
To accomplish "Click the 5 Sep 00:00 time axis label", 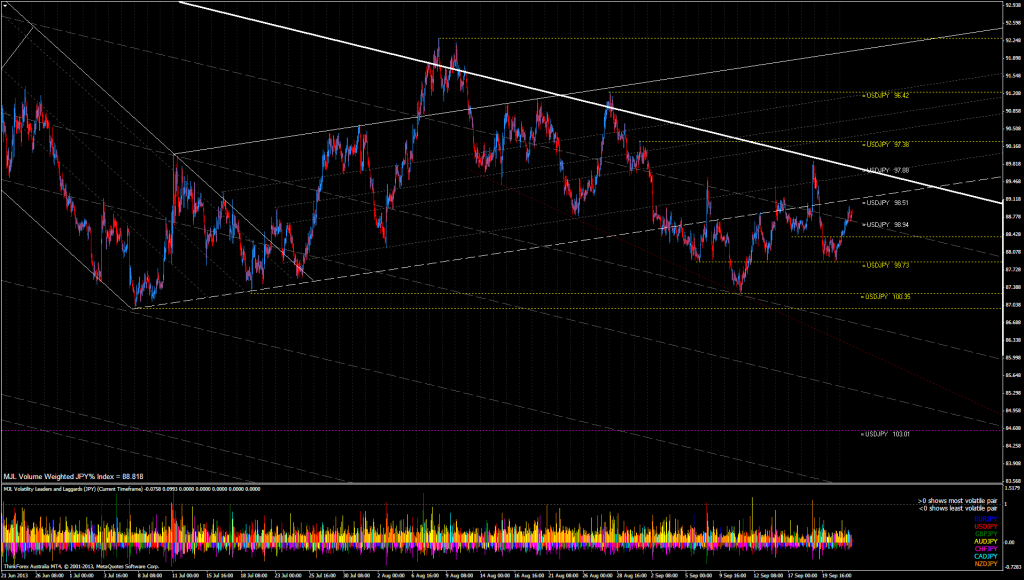I will click(x=698, y=576).
